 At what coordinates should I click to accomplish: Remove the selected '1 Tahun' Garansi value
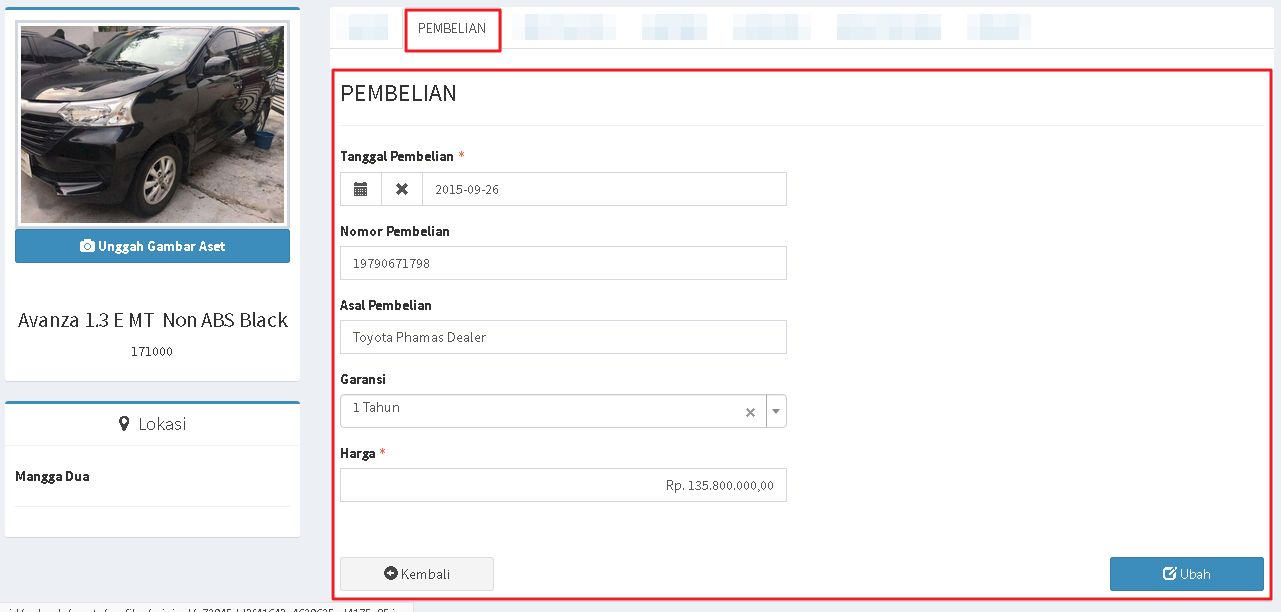(750, 412)
